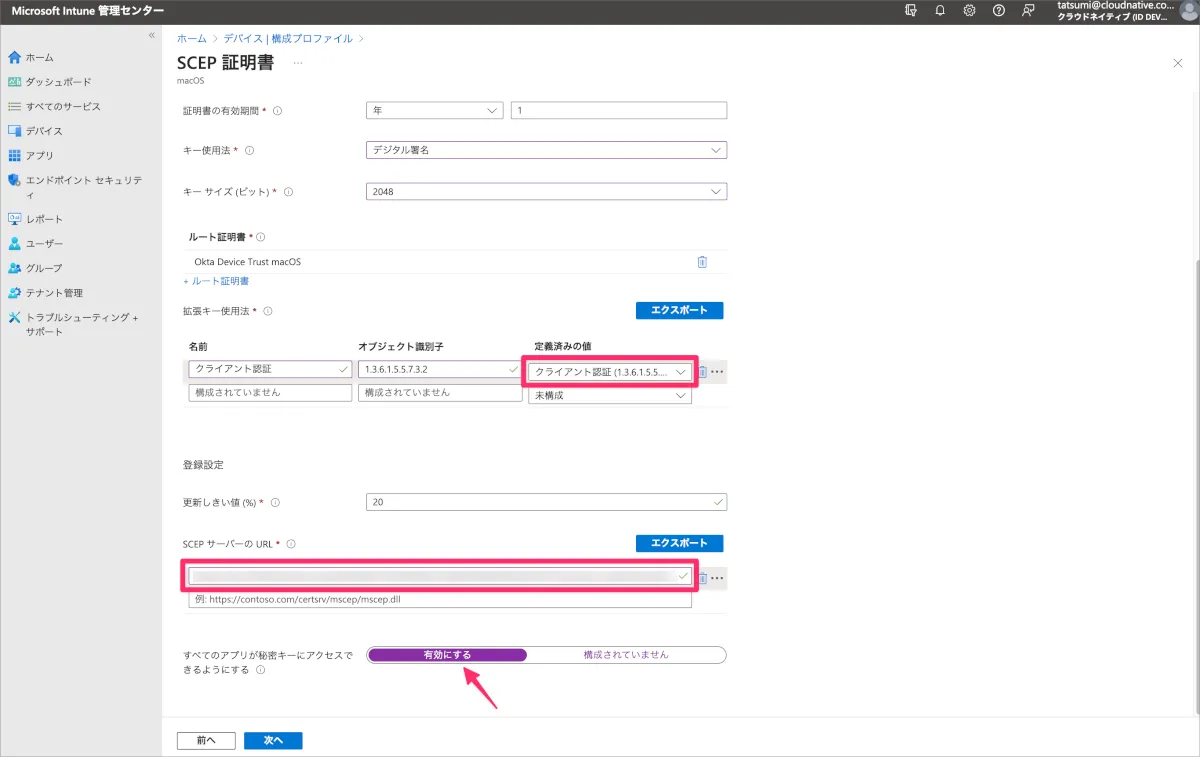Screen dimensions: 1200x757
Task: Click the + ルート証明書 link
Action: (216, 281)
